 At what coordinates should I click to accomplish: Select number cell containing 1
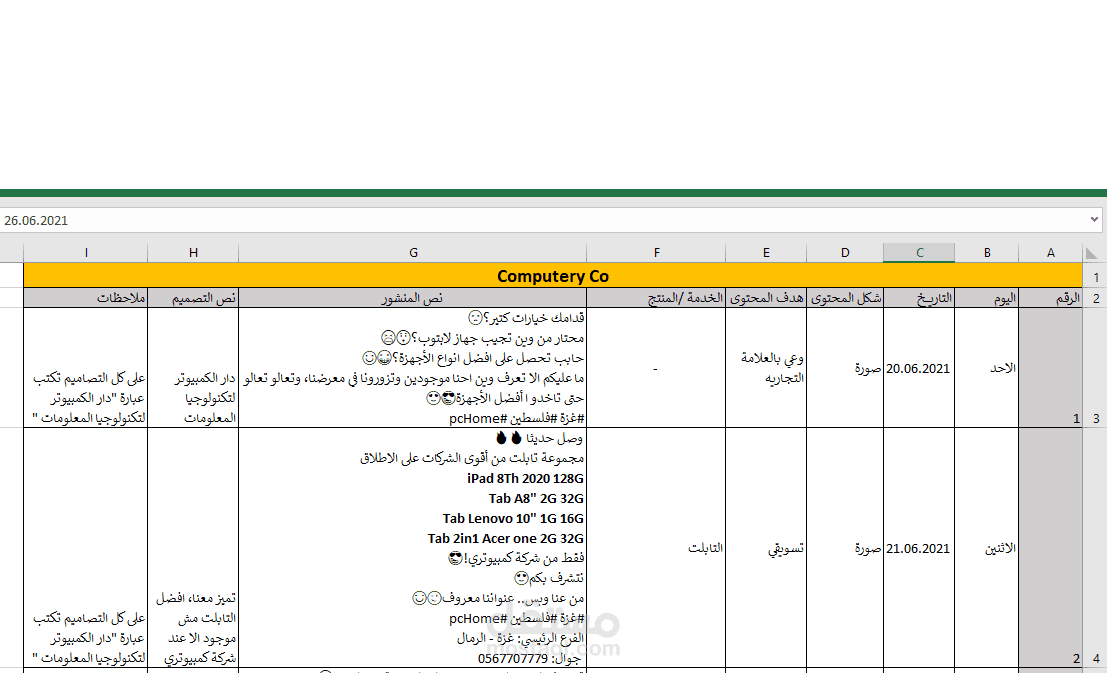[1051, 368]
